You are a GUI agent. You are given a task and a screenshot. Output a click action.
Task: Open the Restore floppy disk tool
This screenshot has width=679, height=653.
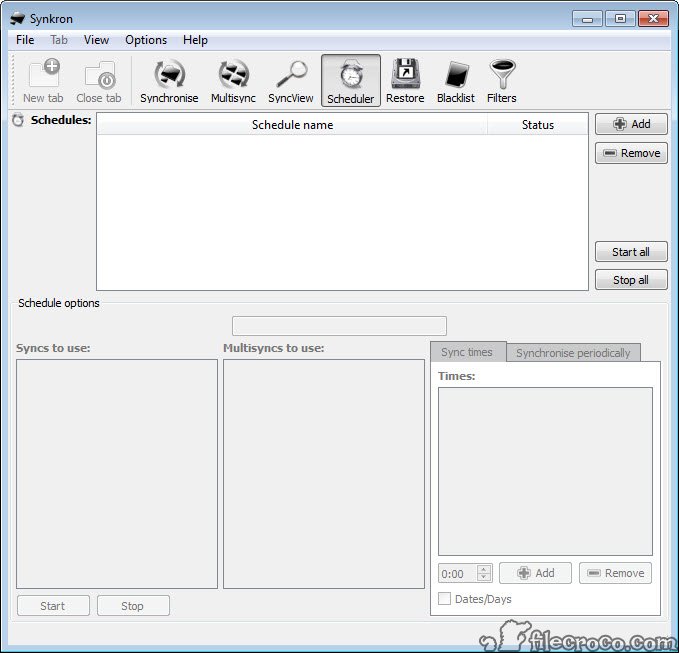tap(405, 81)
